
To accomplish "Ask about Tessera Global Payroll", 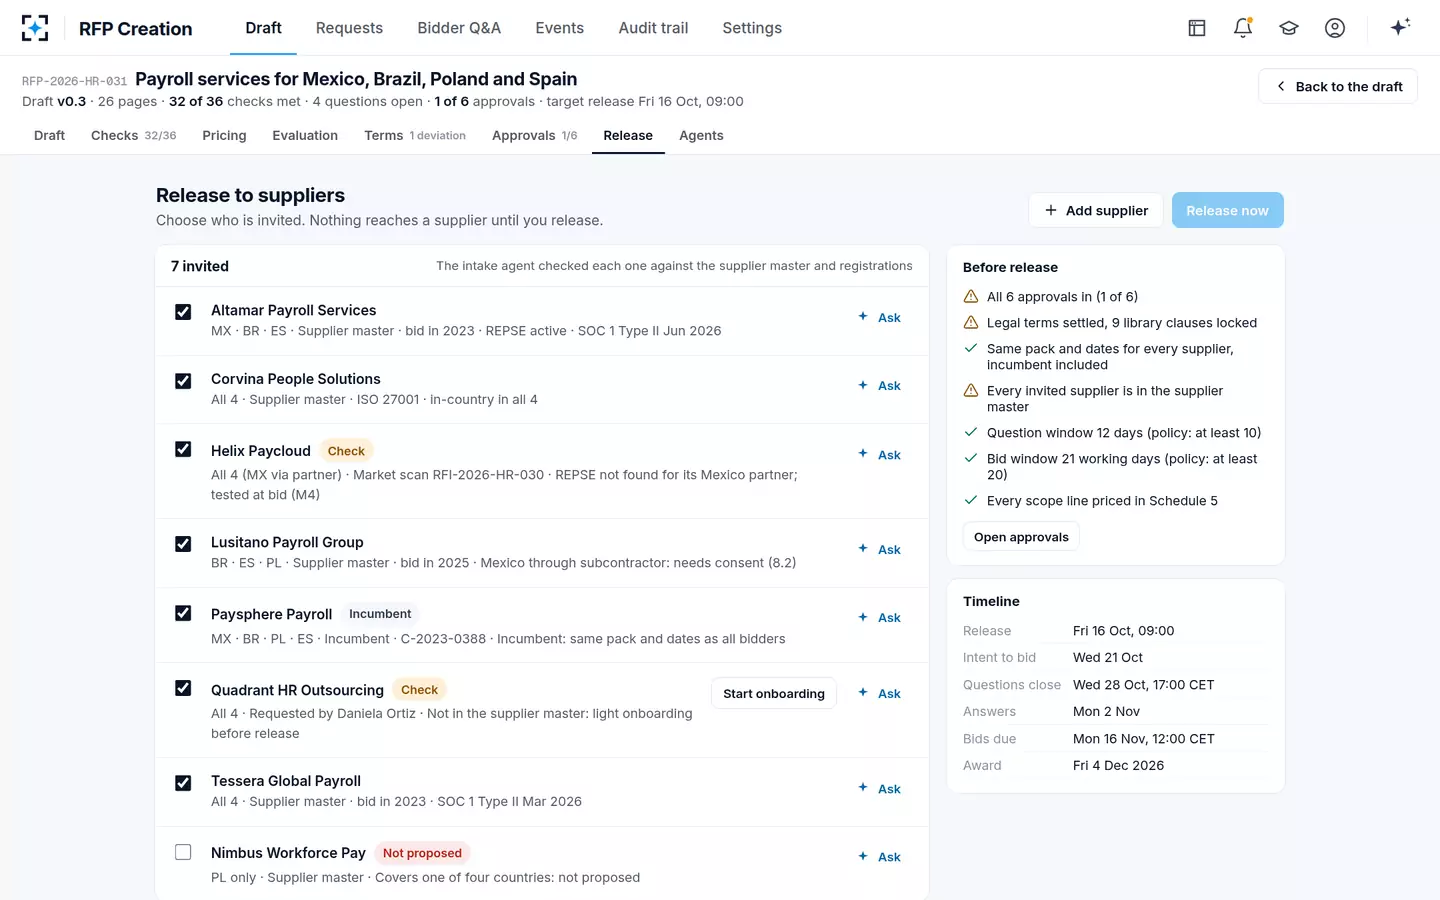I will [880, 788].
